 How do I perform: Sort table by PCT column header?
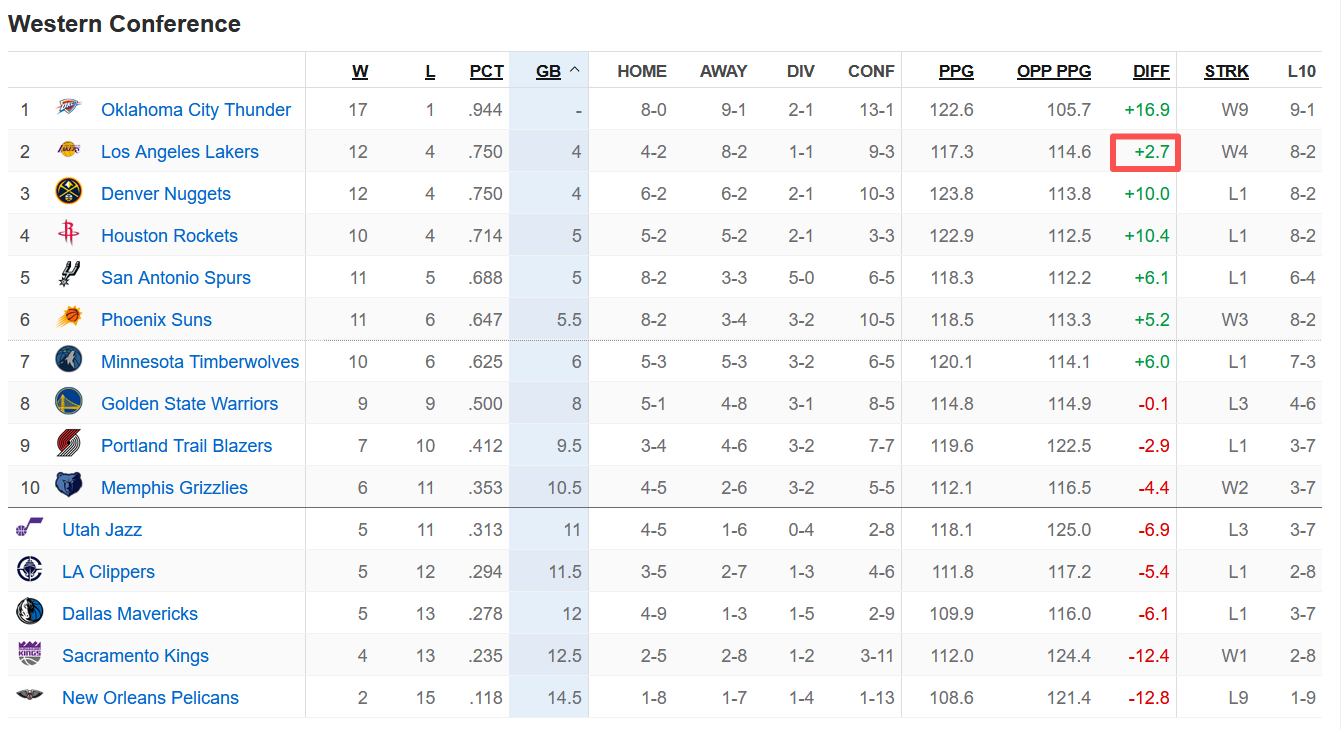pyautogui.click(x=487, y=71)
